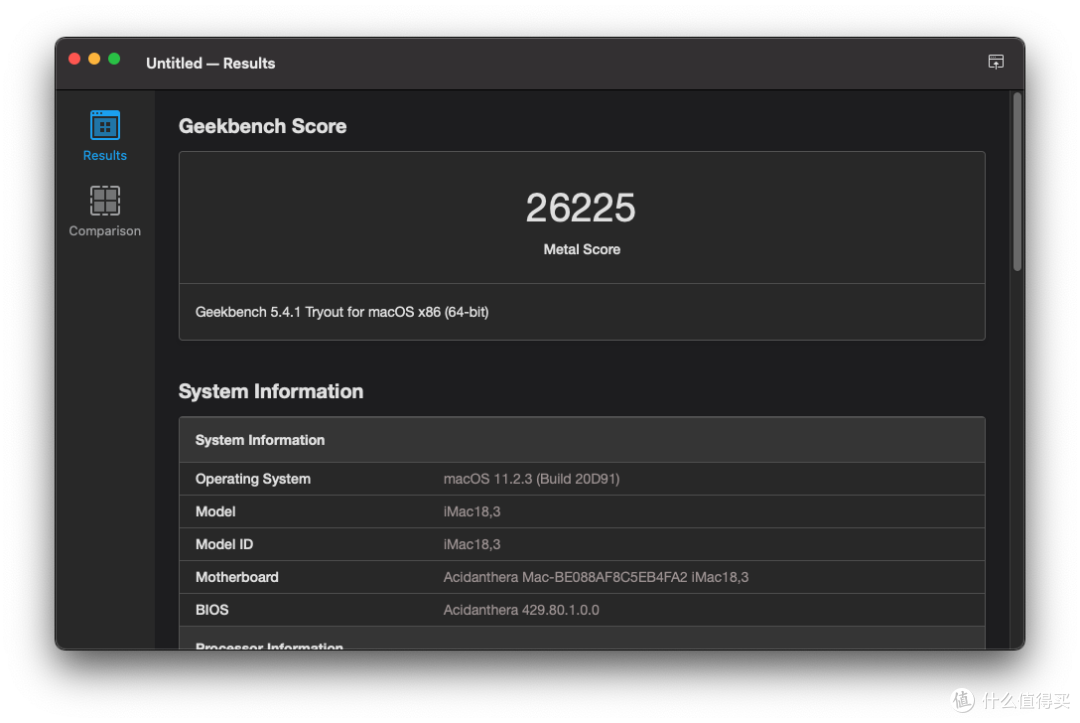This screenshot has width=1080, height=723.
Task: Click the iMac18,3 Model value
Action: coord(472,512)
